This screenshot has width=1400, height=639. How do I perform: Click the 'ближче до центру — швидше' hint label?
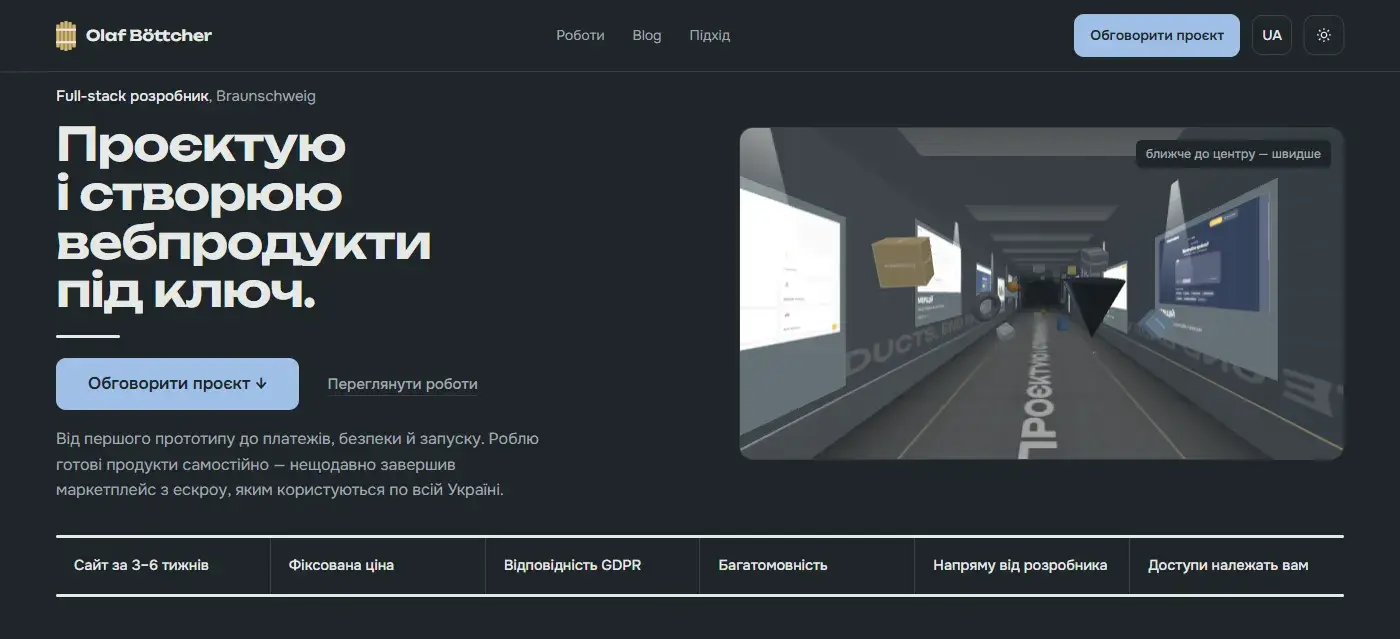click(1233, 154)
